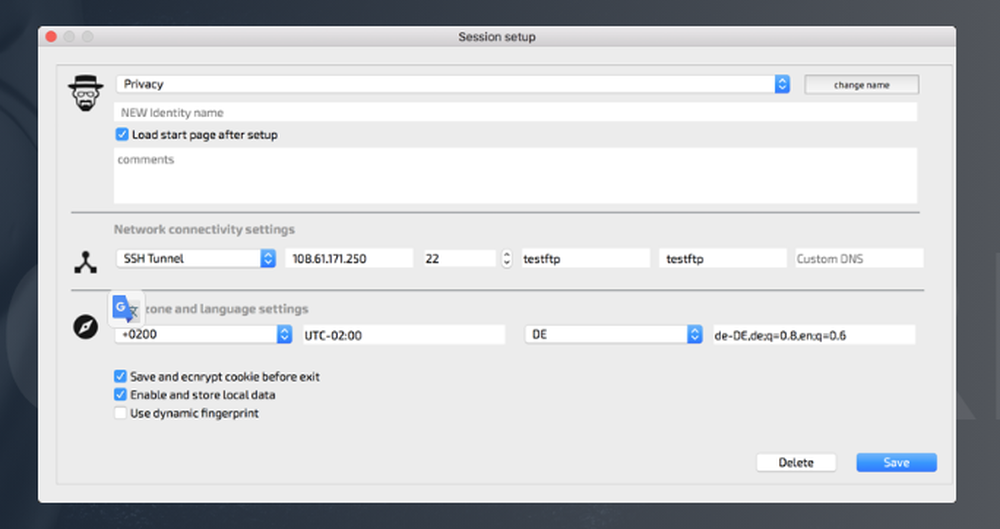Screen dimensions: 1000x529
Task: Click the Save button
Action: tap(896, 463)
